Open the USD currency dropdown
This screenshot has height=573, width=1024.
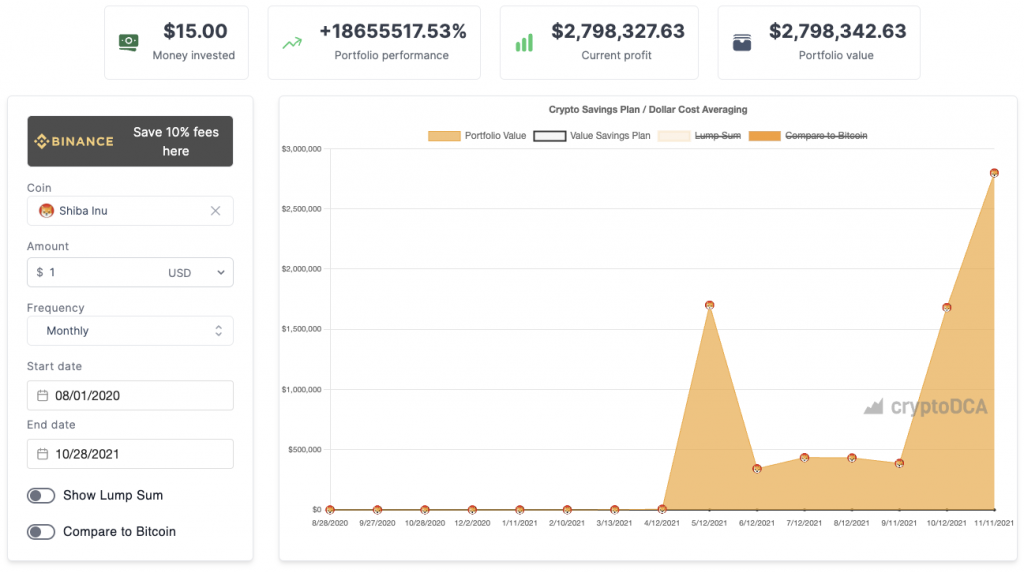pos(196,272)
